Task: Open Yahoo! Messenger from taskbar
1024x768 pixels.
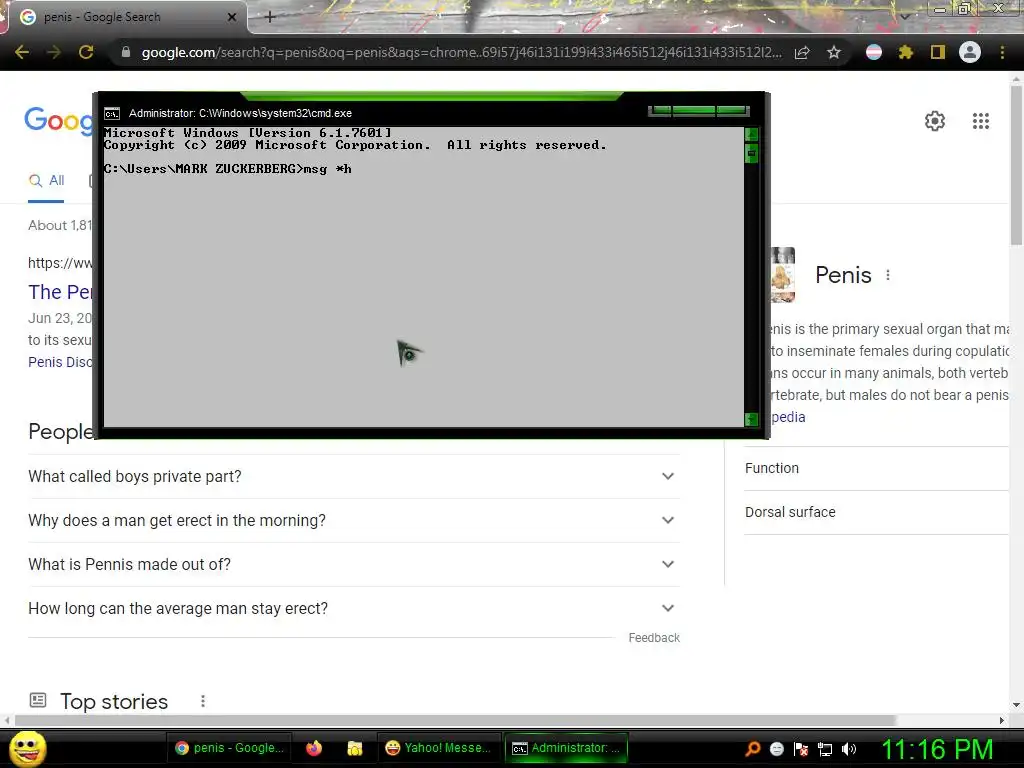Action: tap(438, 748)
